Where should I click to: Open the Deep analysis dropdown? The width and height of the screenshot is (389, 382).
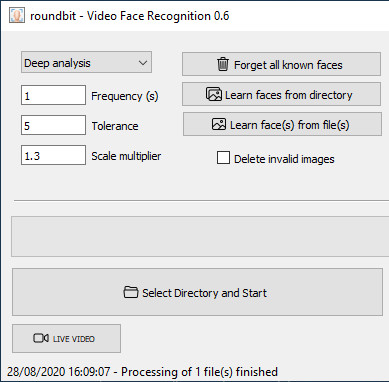tap(86, 62)
